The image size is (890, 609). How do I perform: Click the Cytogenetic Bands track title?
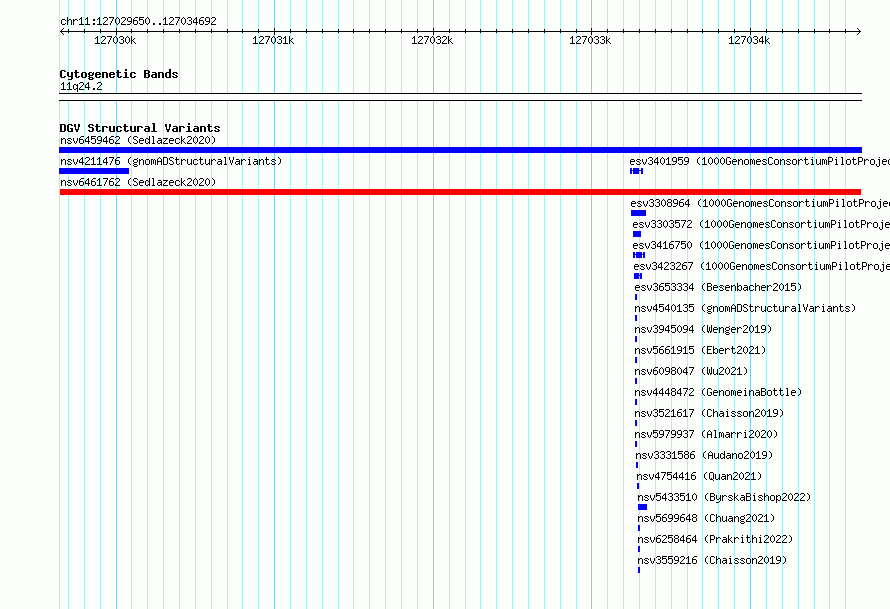pyautogui.click(x=119, y=74)
